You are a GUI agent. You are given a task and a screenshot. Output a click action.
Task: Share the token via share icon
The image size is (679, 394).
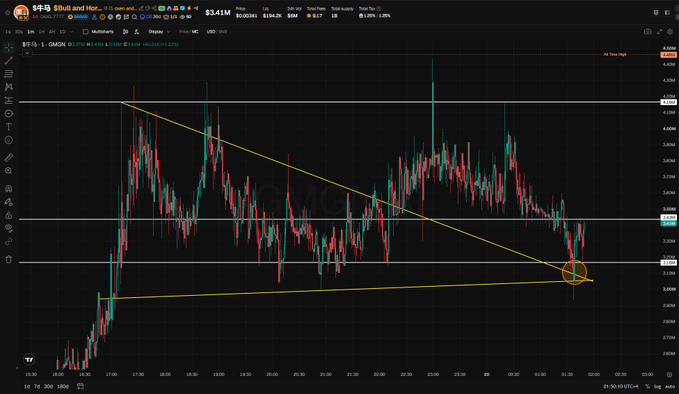click(154, 8)
